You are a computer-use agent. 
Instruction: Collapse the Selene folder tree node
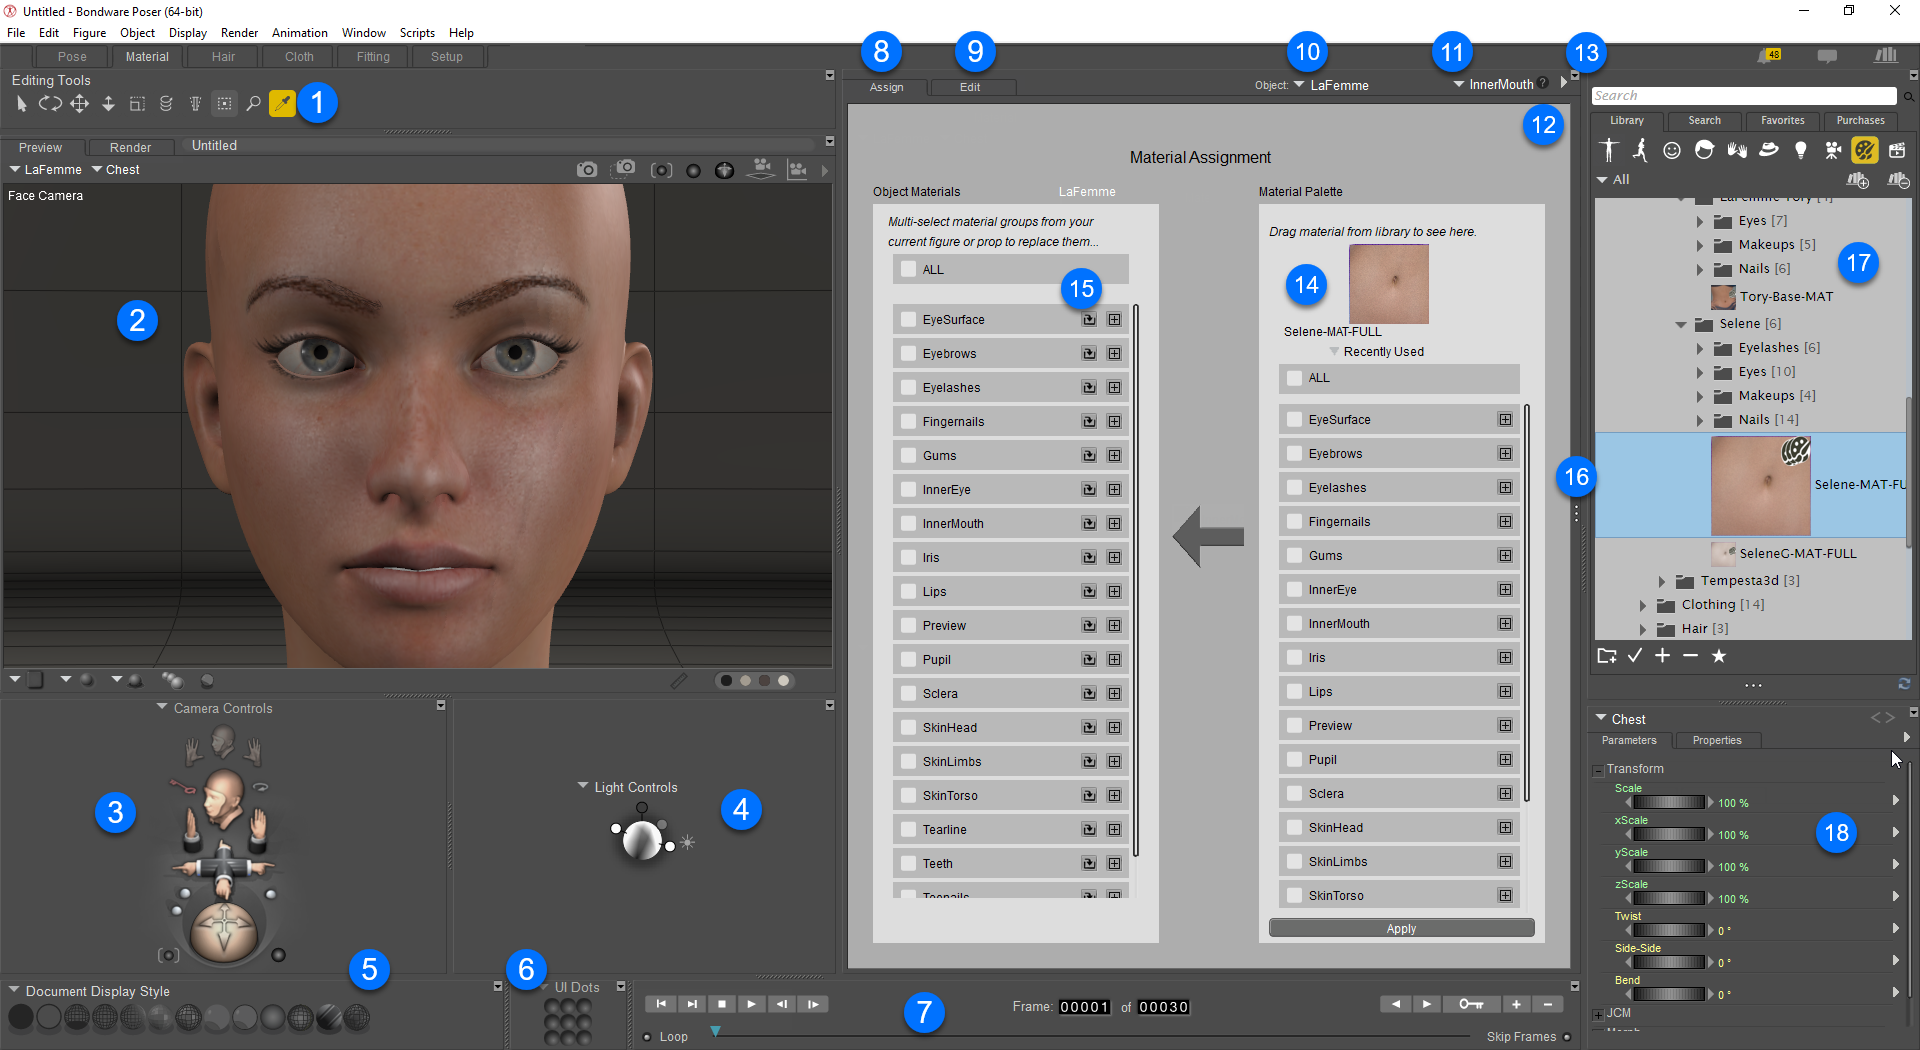tap(1681, 324)
